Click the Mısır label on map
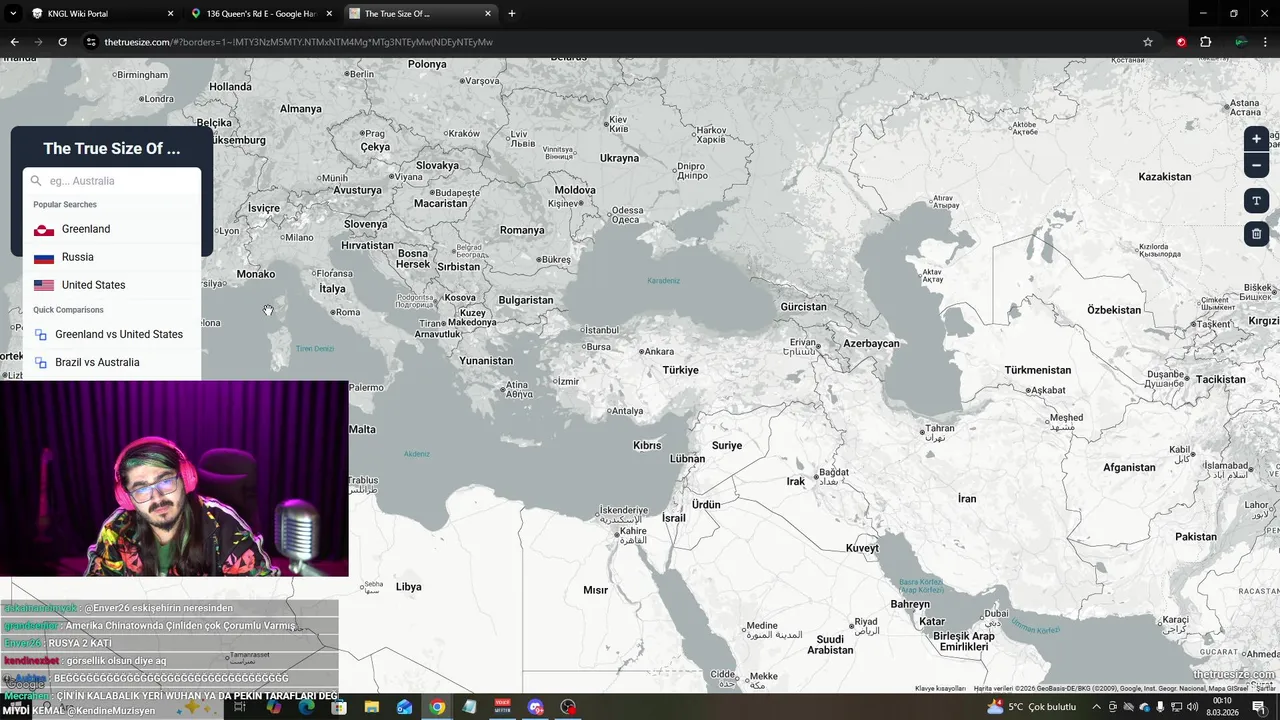This screenshot has height=720, width=1280. [595, 590]
